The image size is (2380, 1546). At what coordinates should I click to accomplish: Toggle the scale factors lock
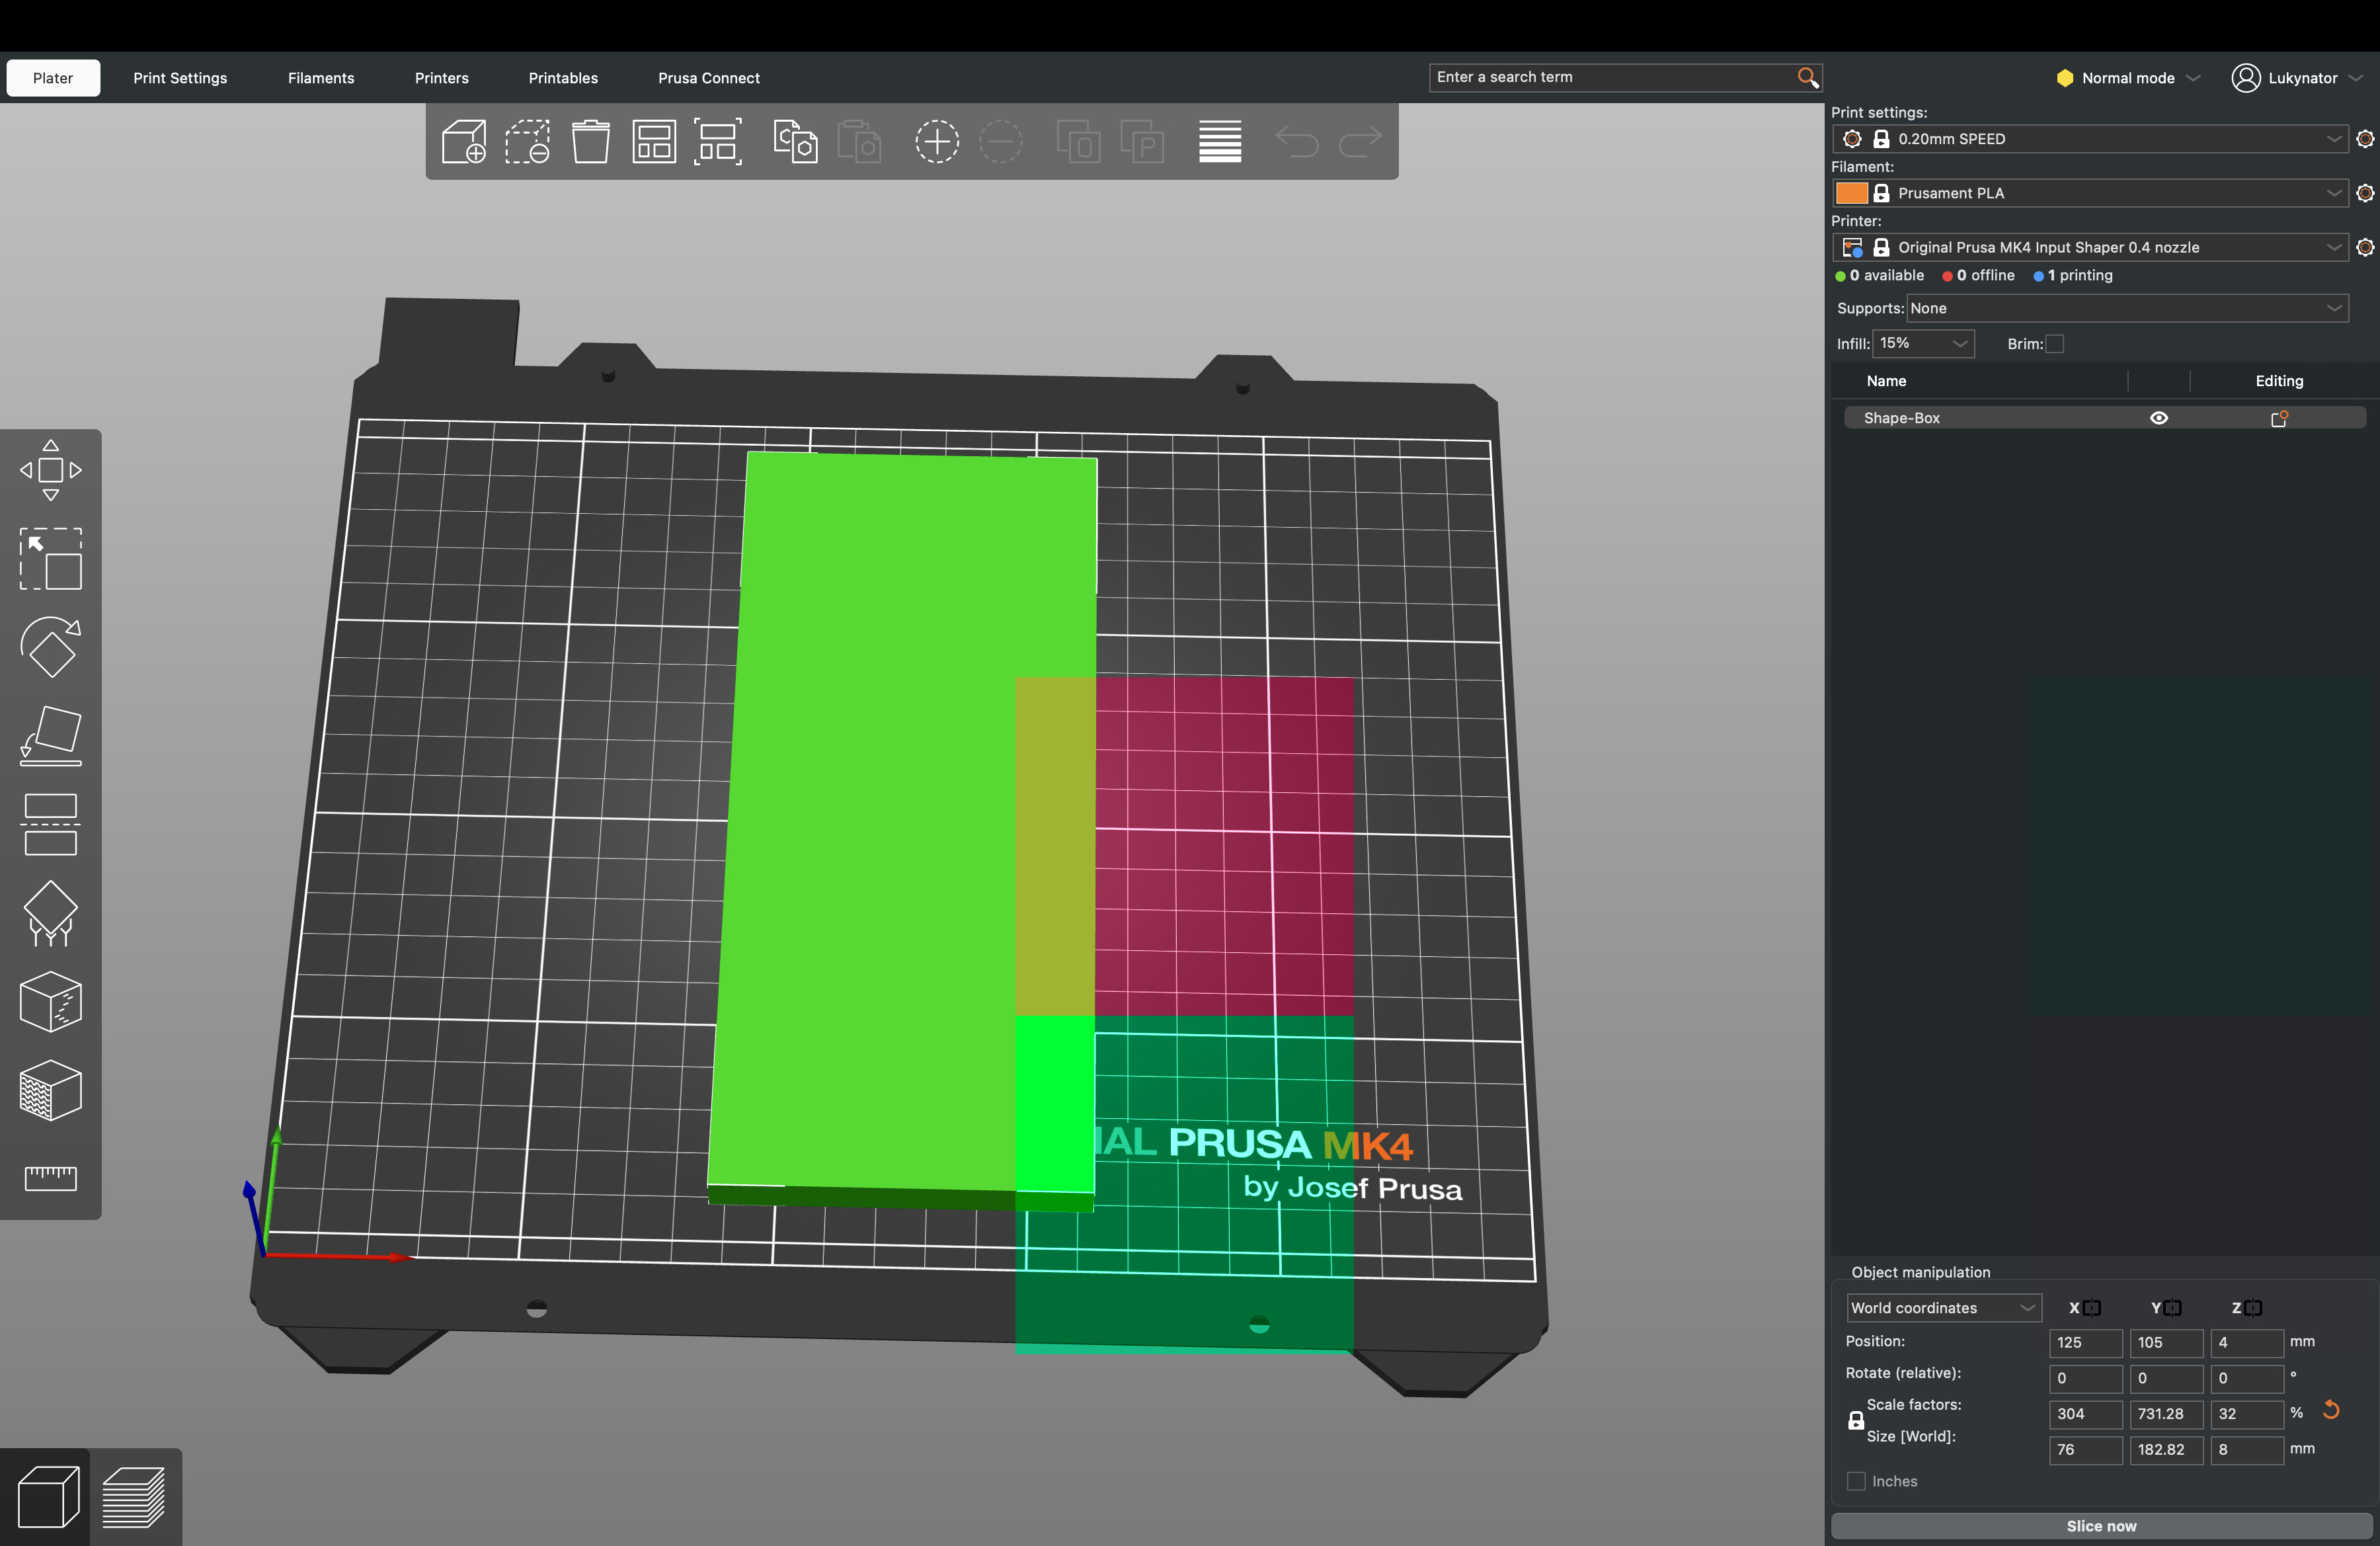click(1856, 1420)
